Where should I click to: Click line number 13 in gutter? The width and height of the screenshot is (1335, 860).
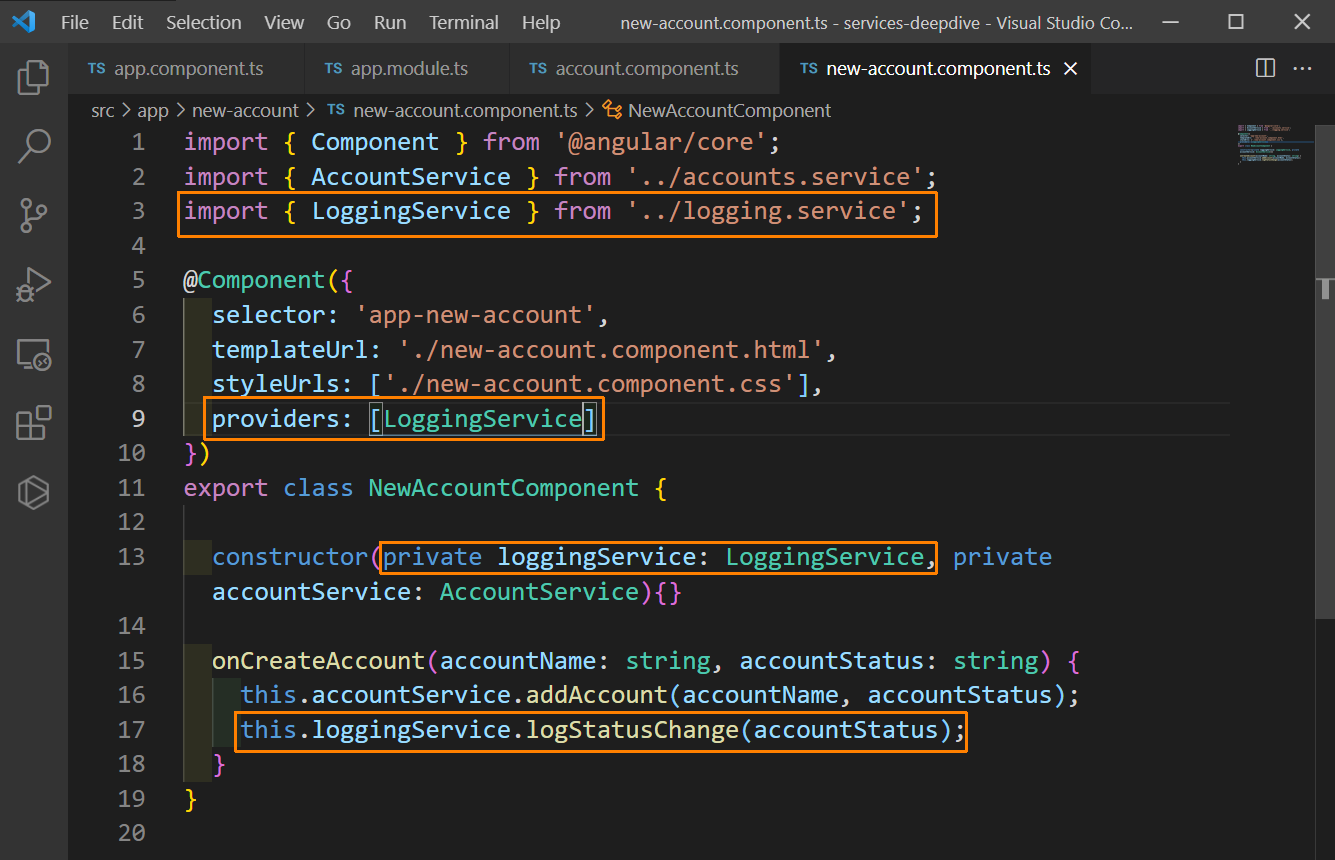[x=131, y=556]
